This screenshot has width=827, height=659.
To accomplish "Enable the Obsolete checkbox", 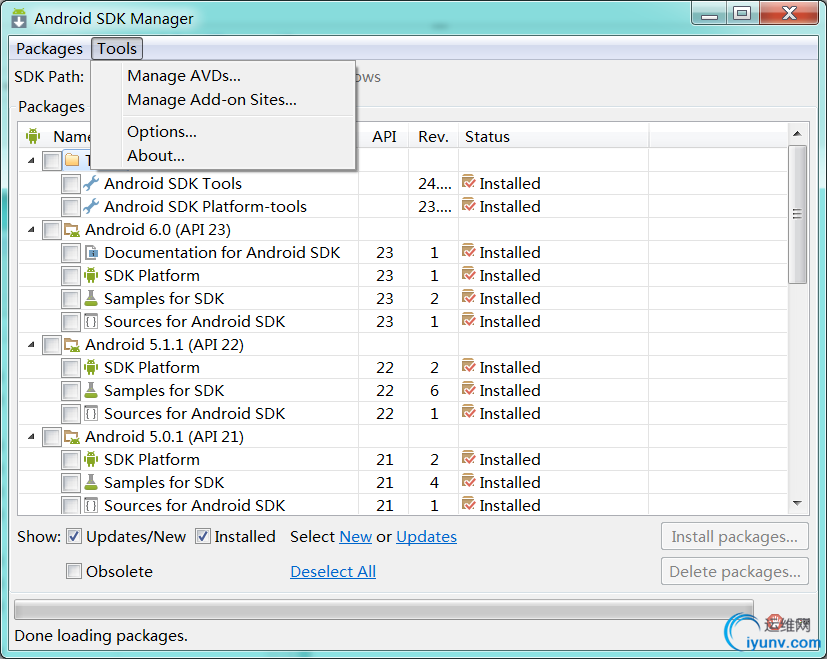I will tap(74, 572).
